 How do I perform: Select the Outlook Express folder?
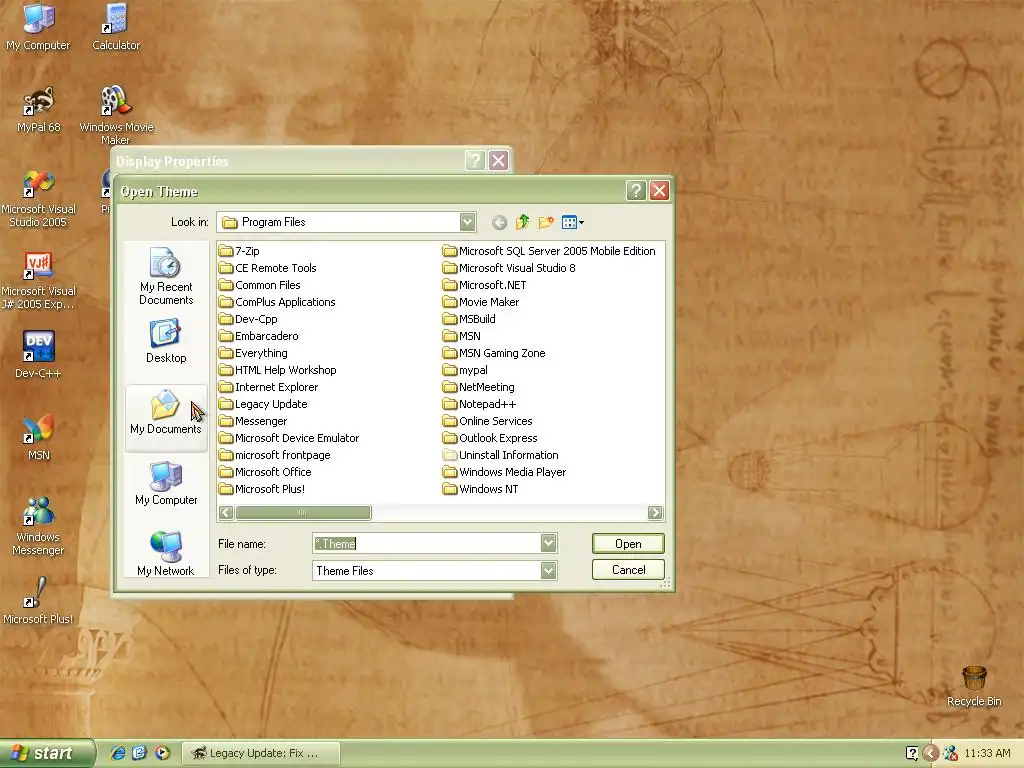[x=490, y=438]
